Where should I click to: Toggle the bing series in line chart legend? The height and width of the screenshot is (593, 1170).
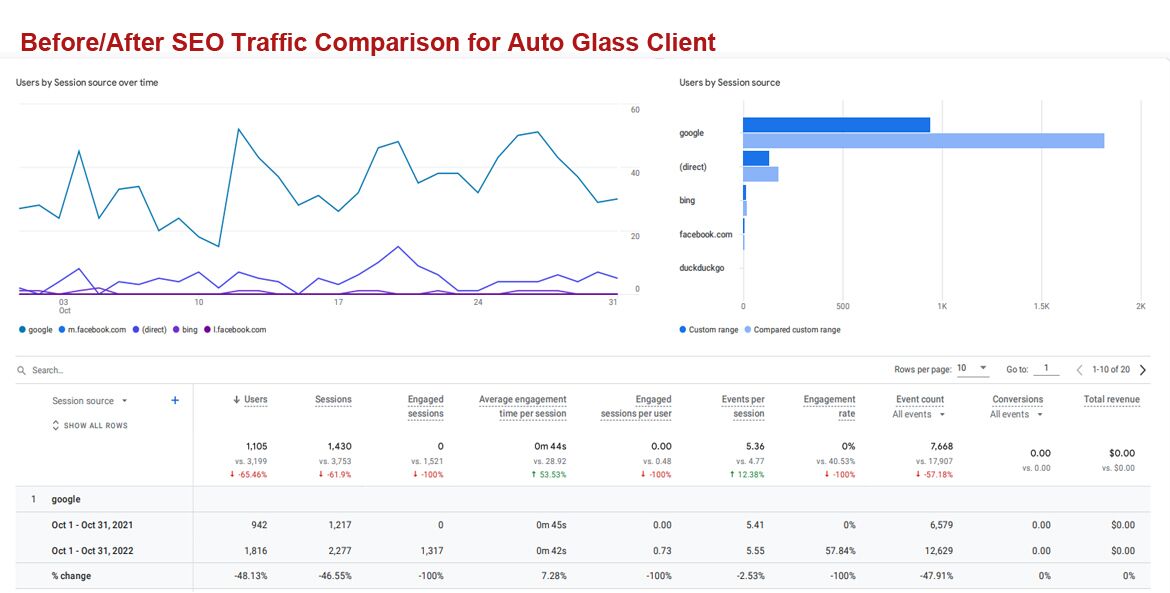(x=176, y=329)
